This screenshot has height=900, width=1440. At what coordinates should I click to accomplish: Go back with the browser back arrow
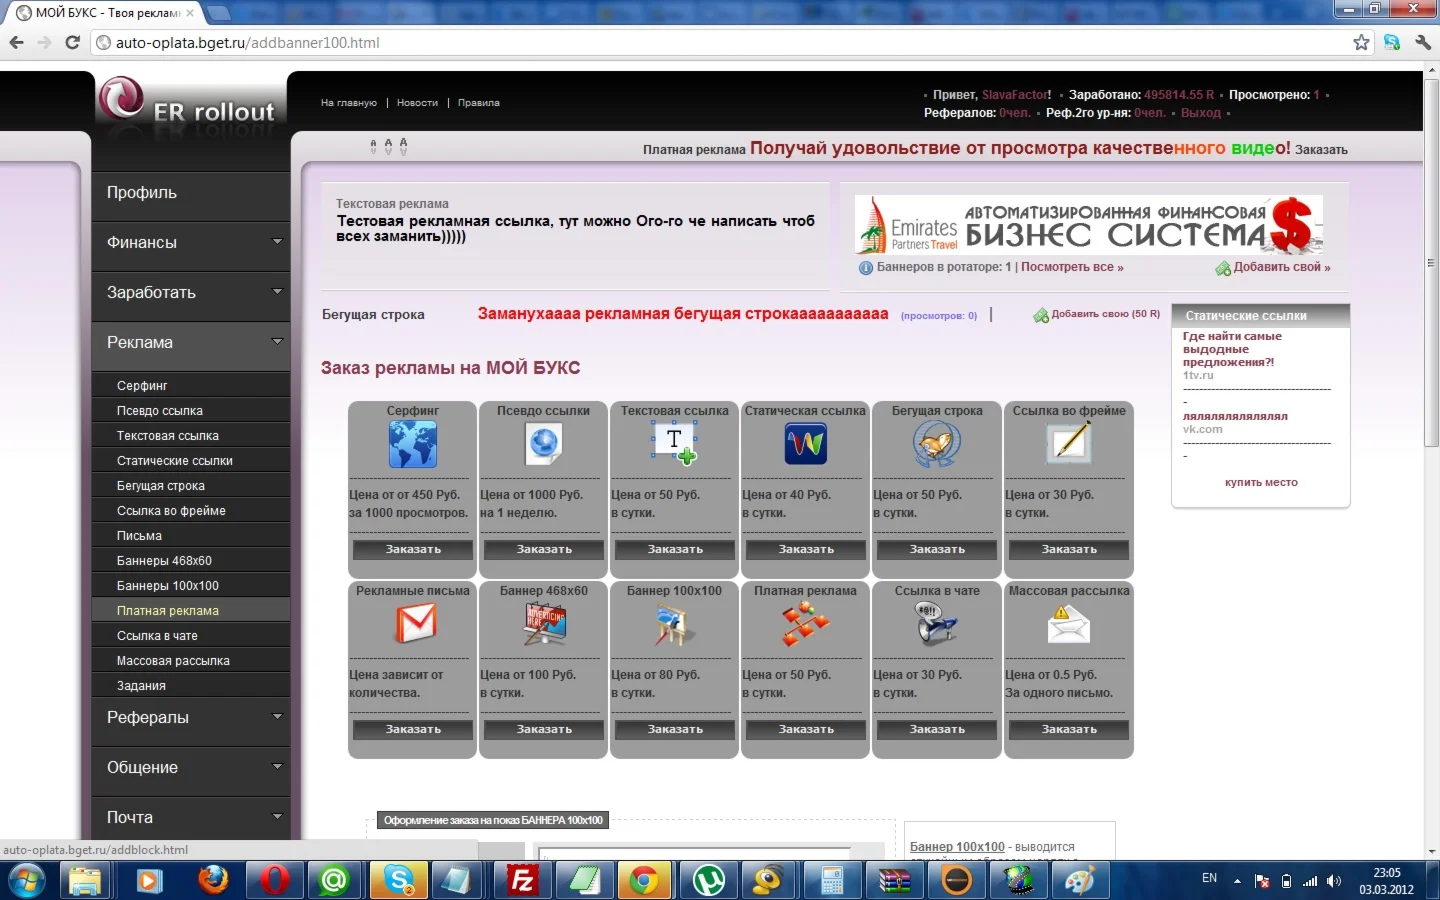[x=16, y=42]
